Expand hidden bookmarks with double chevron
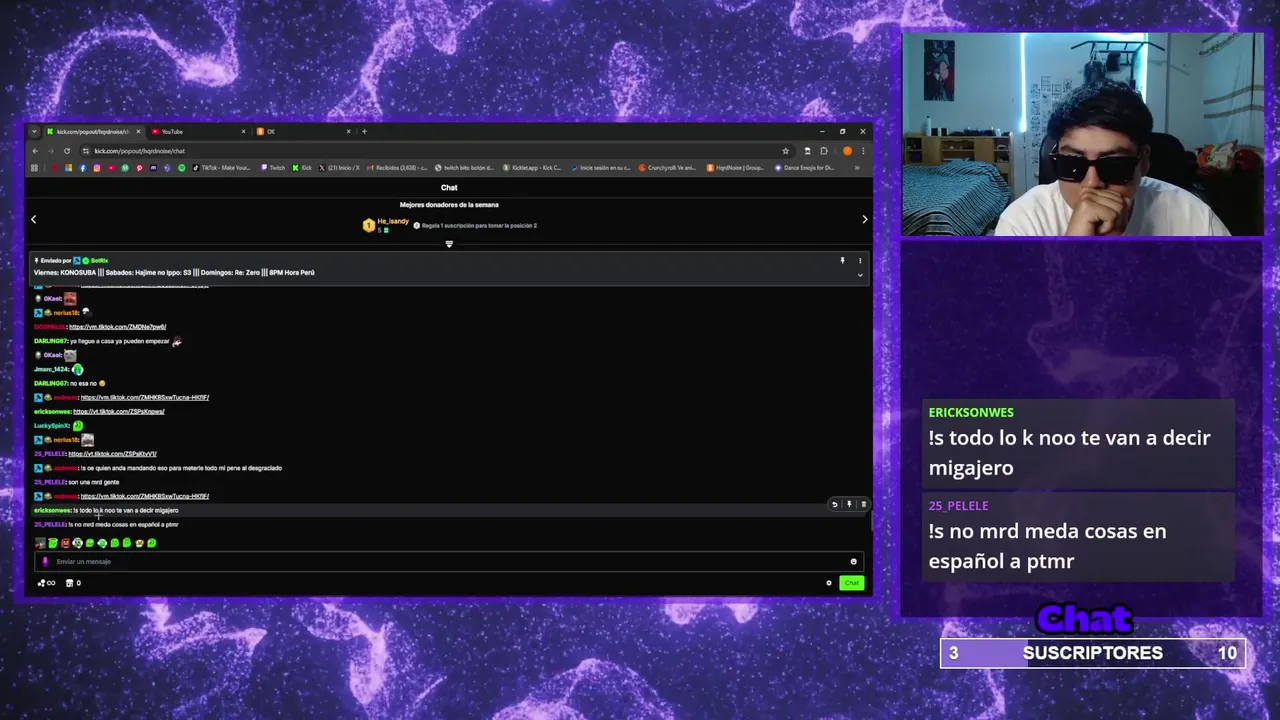The width and height of the screenshot is (1280, 720). (857, 168)
